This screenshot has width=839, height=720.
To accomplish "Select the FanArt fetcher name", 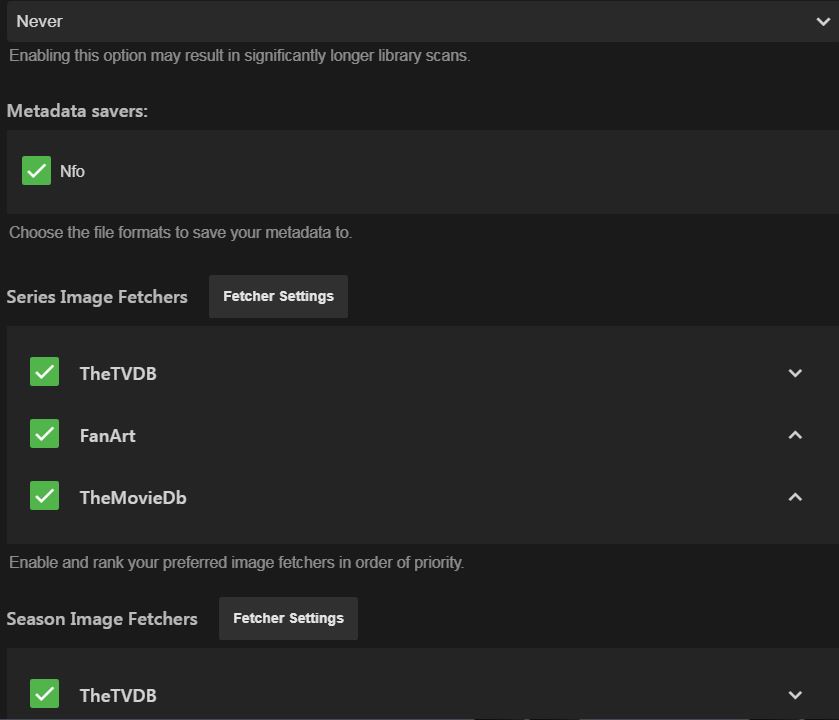I will click(107, 436).
